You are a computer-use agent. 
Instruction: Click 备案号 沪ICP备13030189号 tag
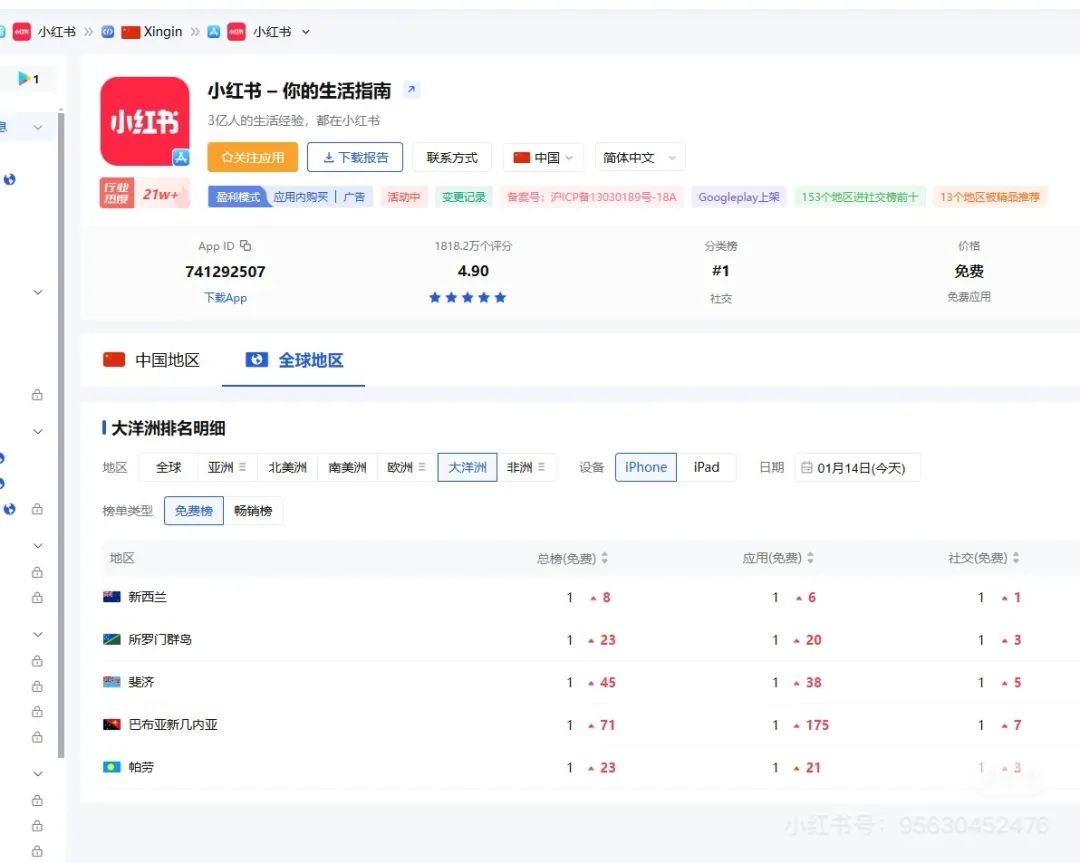[592, 197]
